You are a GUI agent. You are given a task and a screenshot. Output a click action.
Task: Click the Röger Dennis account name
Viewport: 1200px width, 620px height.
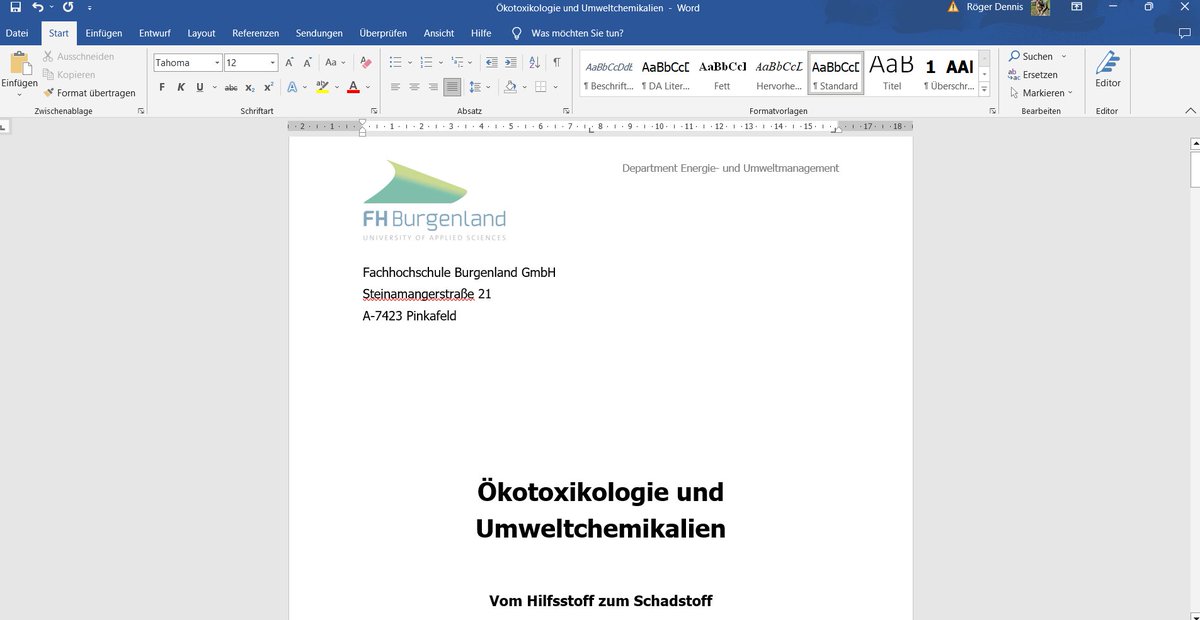pos(994,8)
